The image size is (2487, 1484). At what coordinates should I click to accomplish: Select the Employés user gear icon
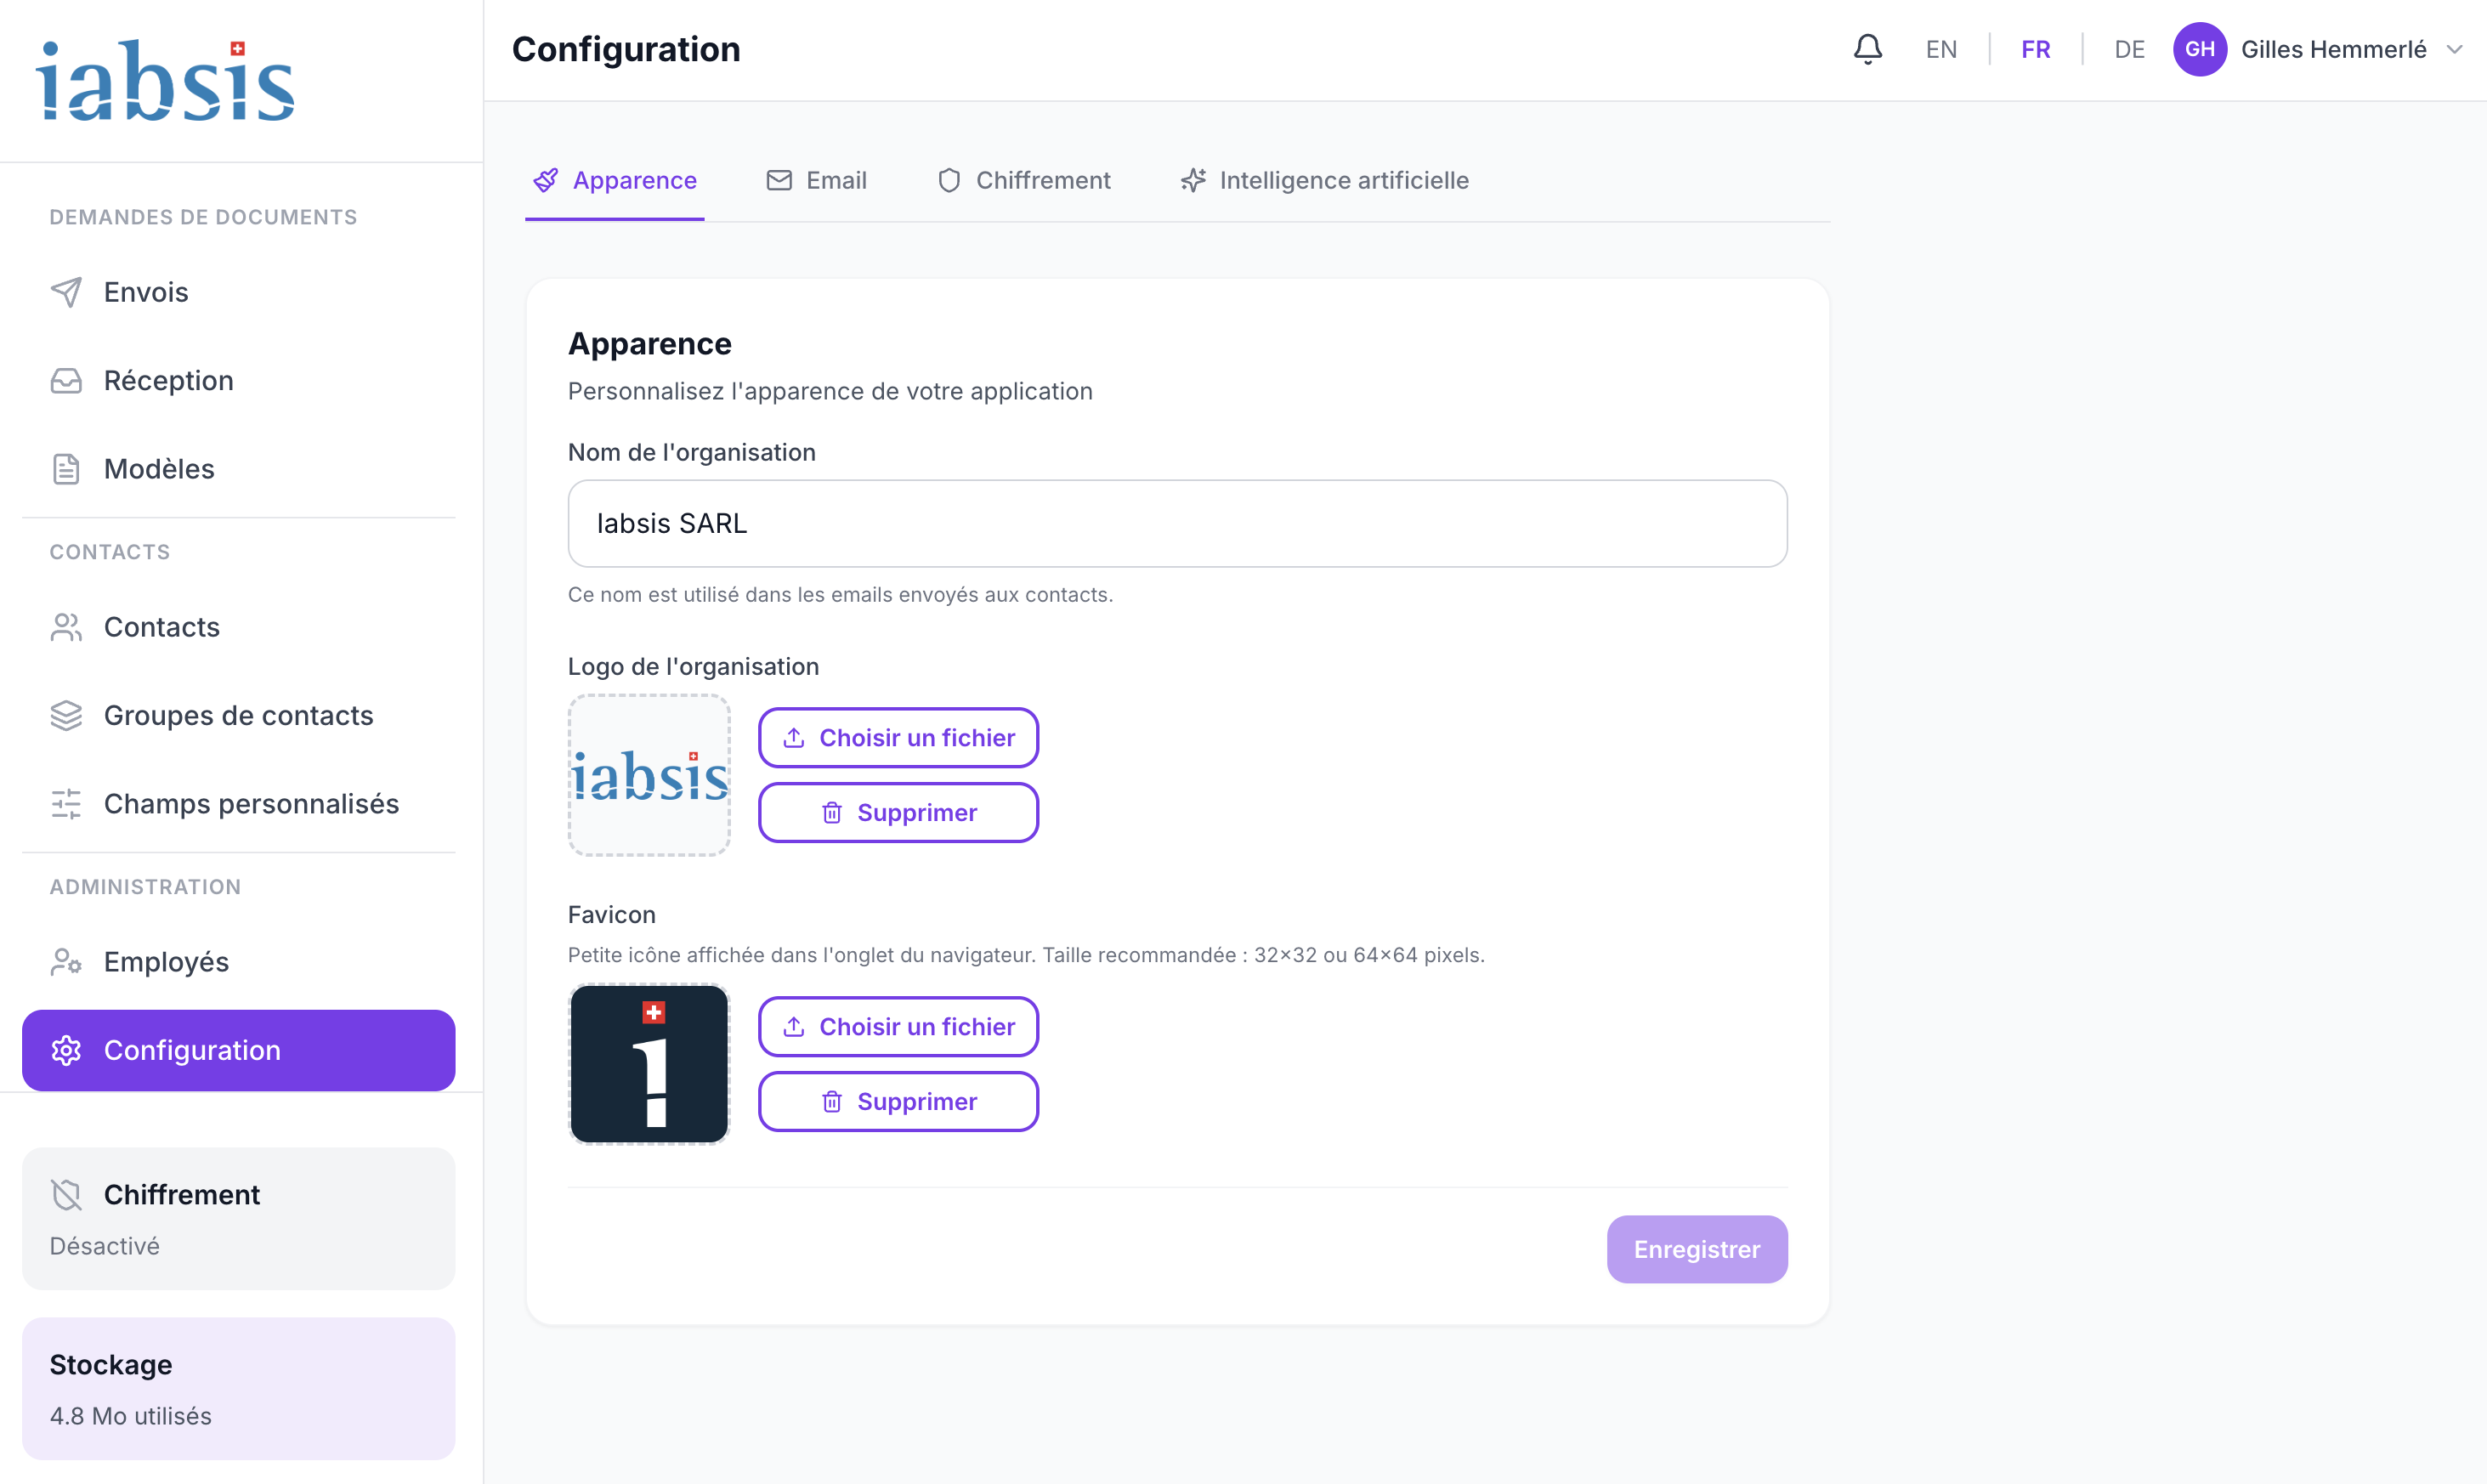(x=65, y=961)
